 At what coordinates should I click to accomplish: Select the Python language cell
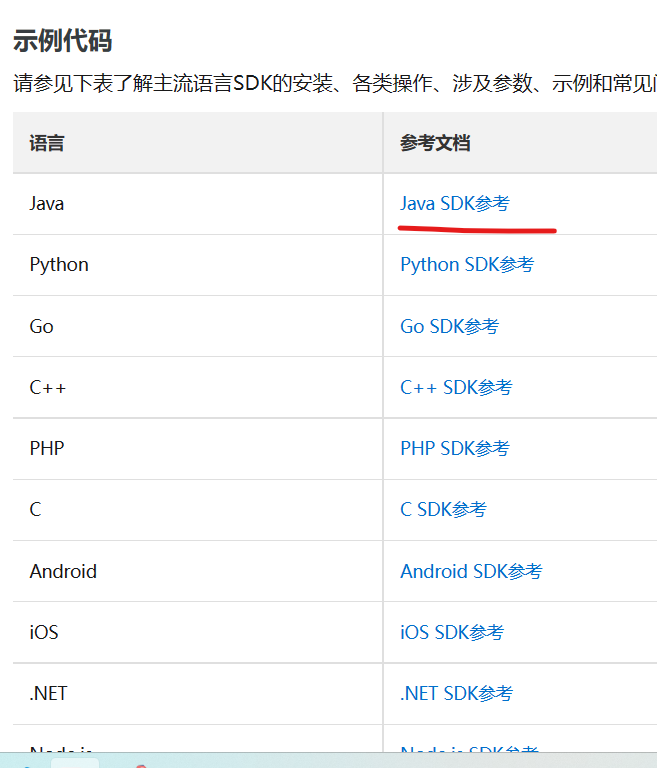click(x=59, y=265)
